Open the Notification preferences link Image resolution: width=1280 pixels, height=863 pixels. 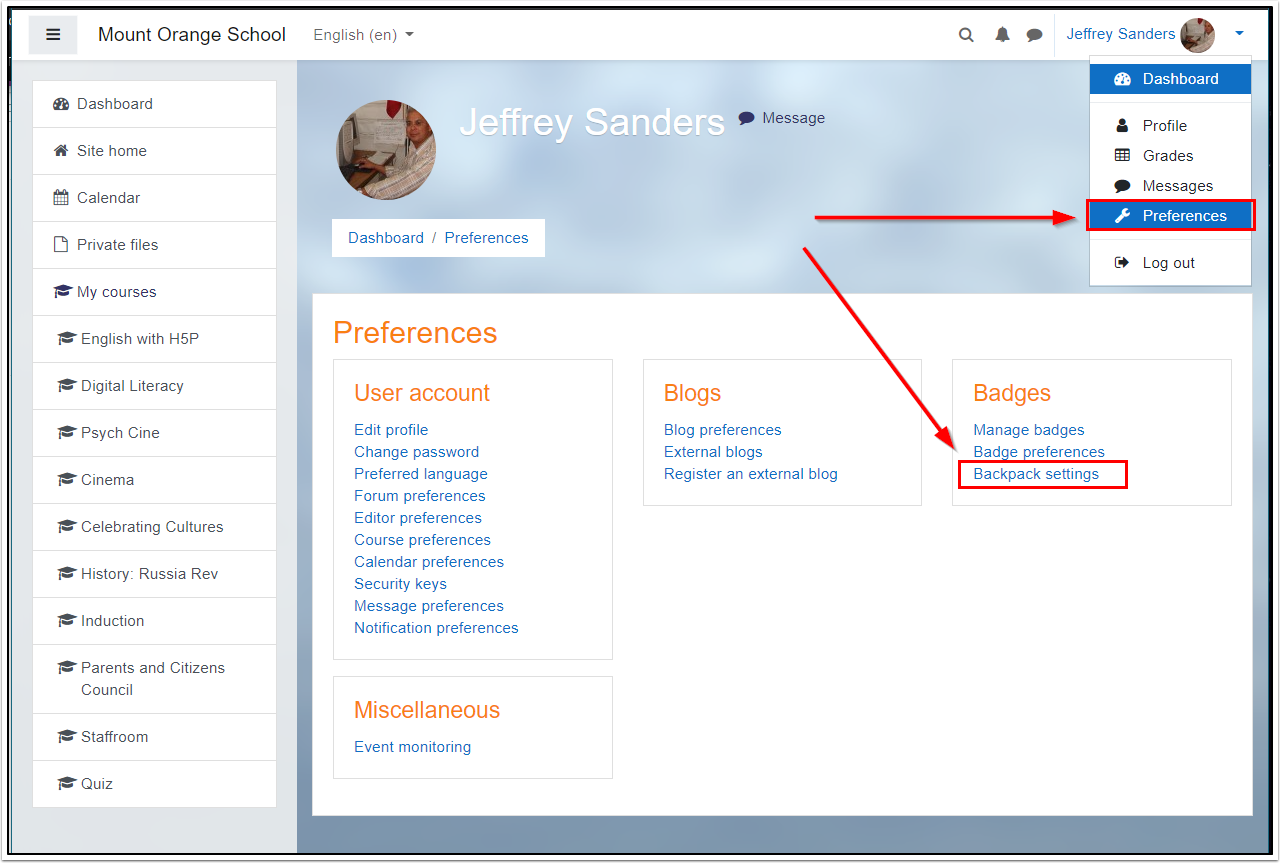pyautogui.click(x=437, y=628)
